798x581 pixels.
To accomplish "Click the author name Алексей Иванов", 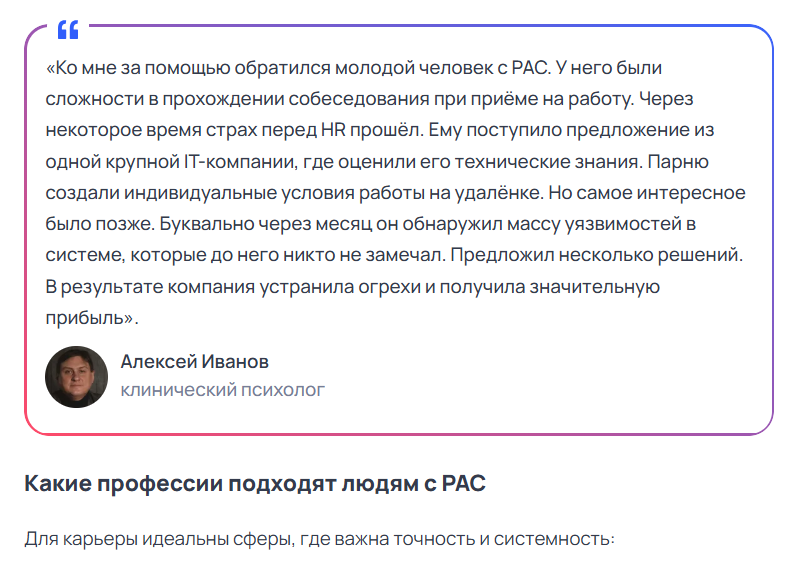I will pos(194,362).
